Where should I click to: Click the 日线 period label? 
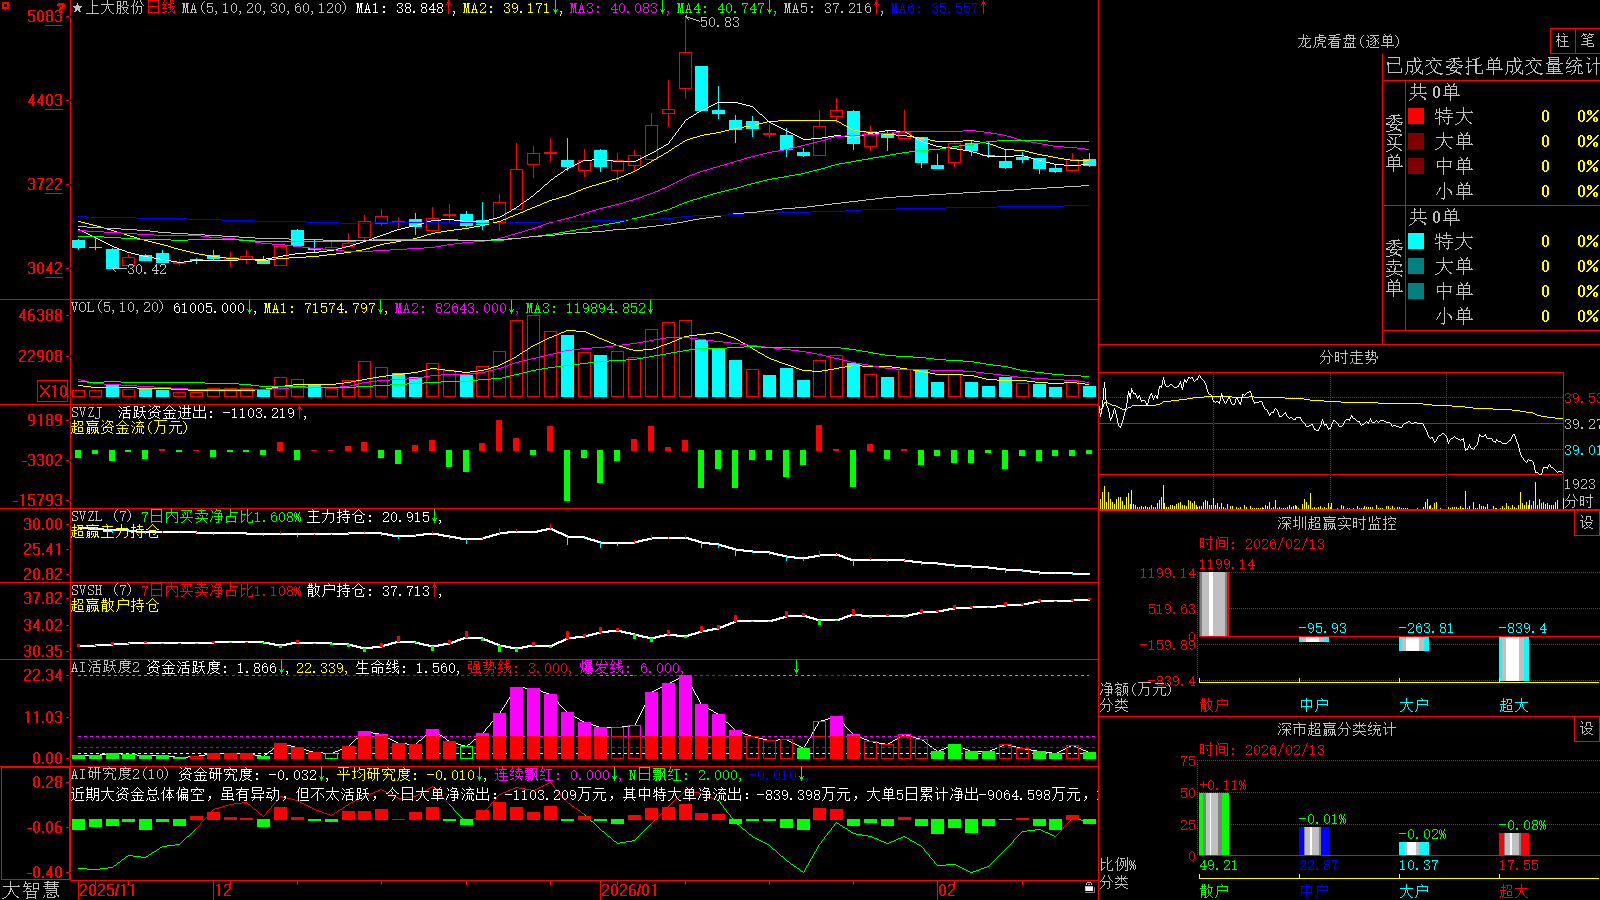[161, 8]
